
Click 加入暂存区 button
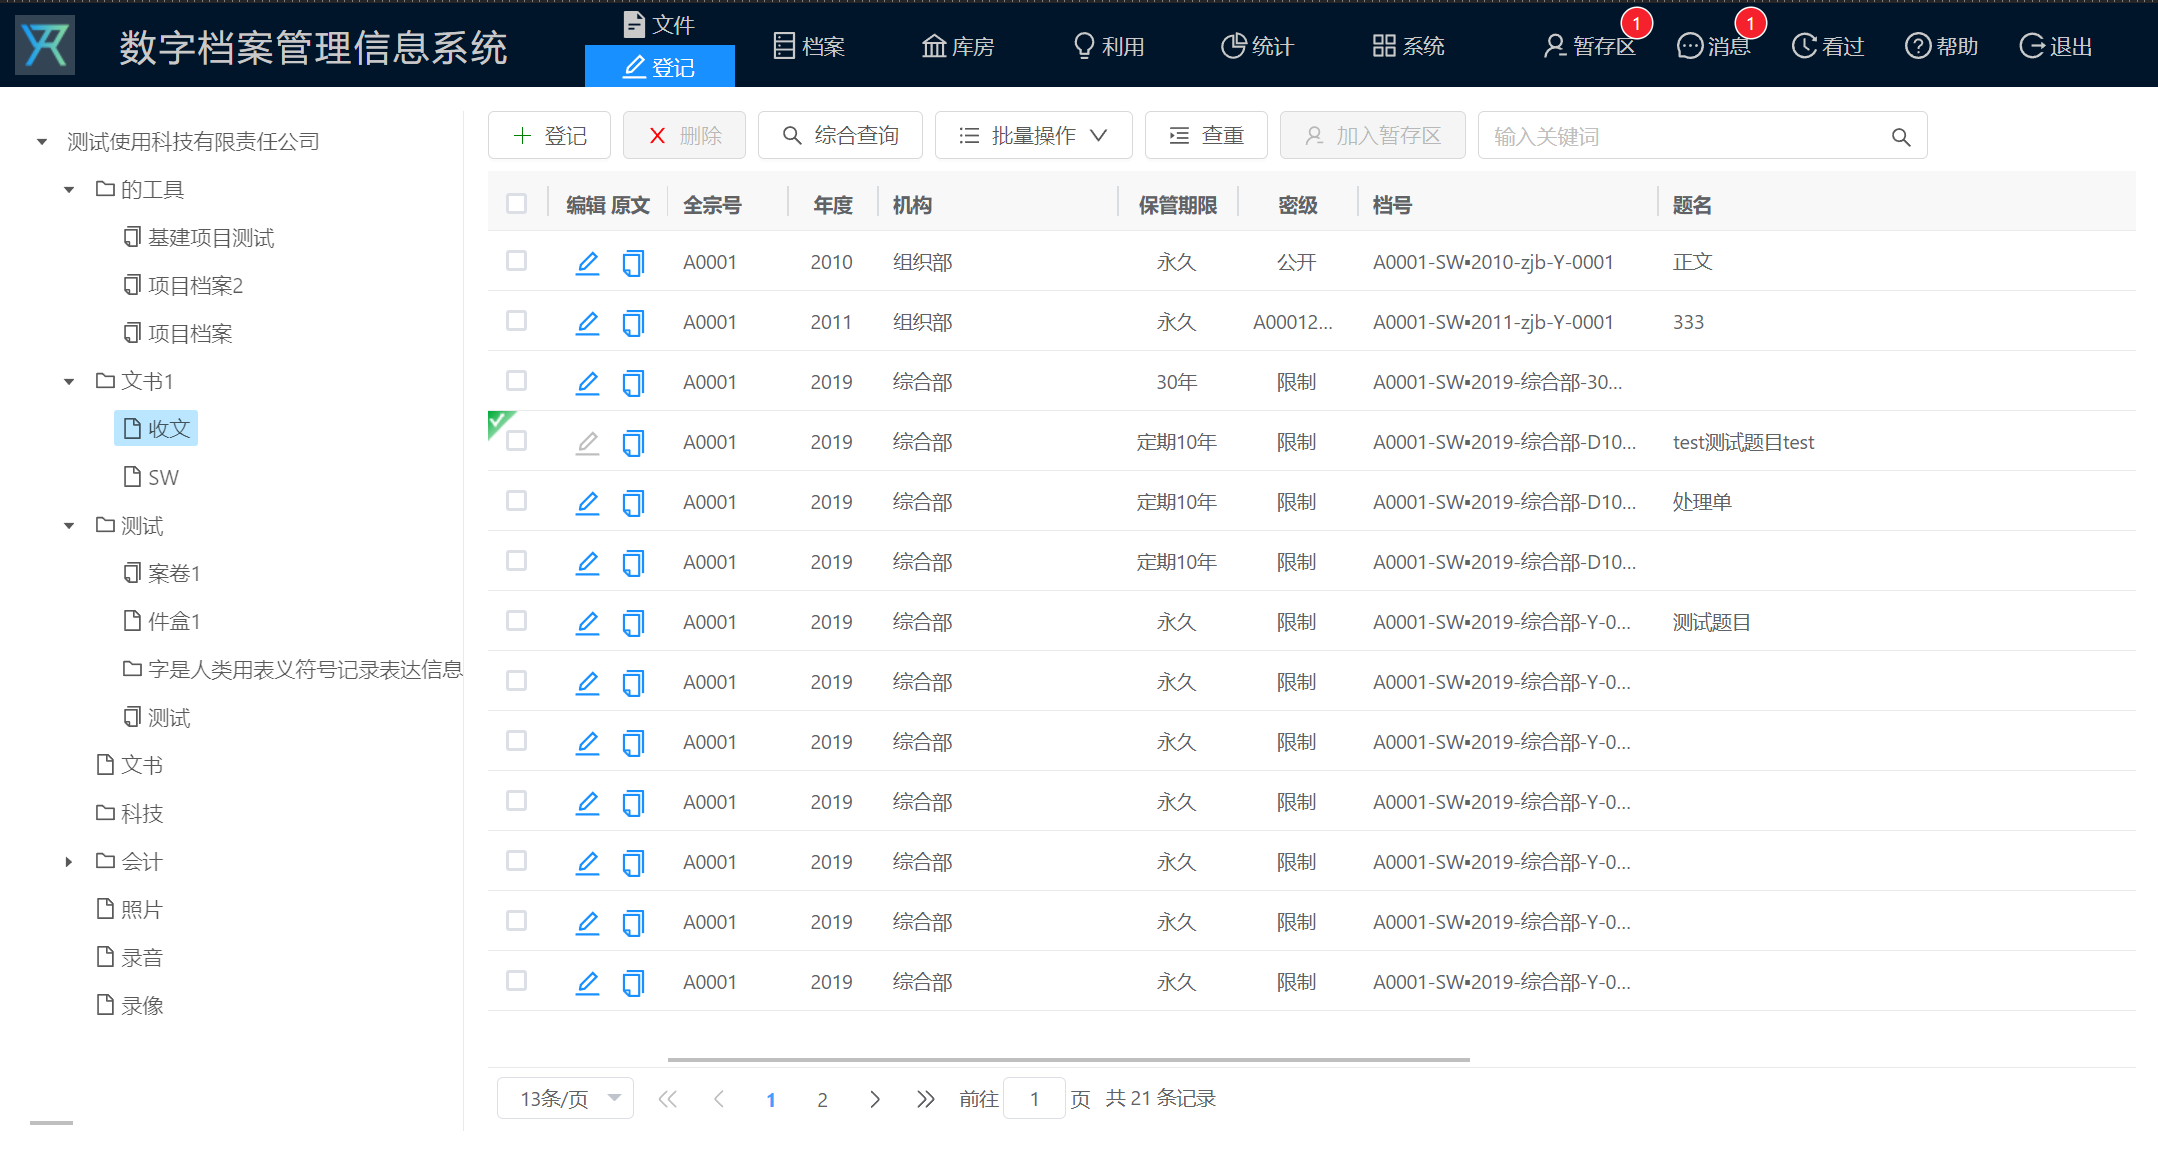1373,136
